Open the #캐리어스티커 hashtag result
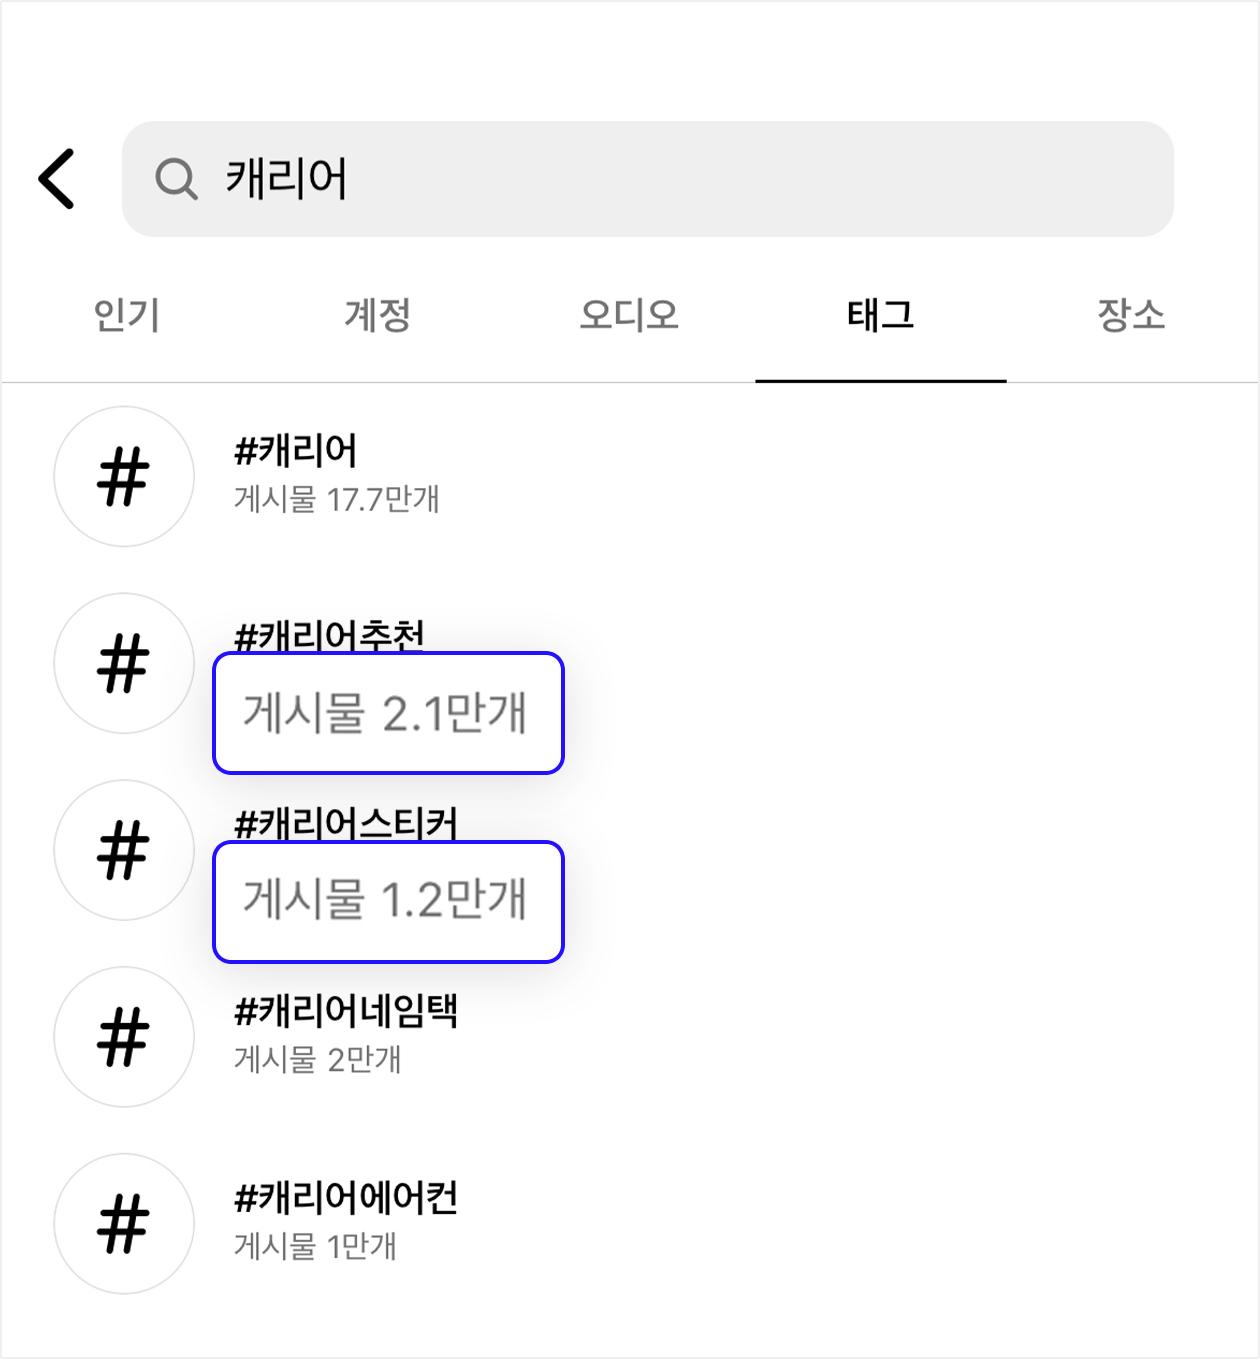 (345, 823)
